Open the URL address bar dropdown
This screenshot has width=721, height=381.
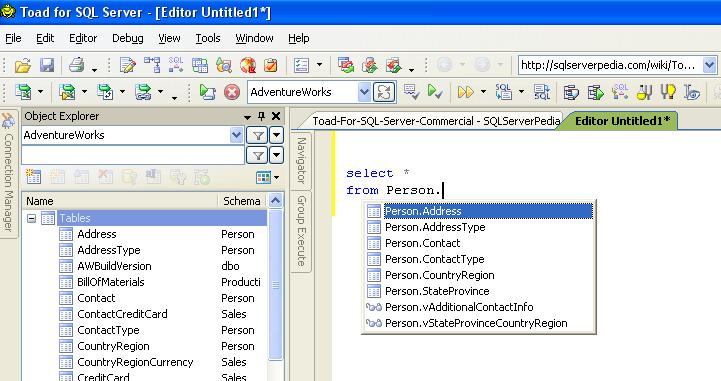710,65
